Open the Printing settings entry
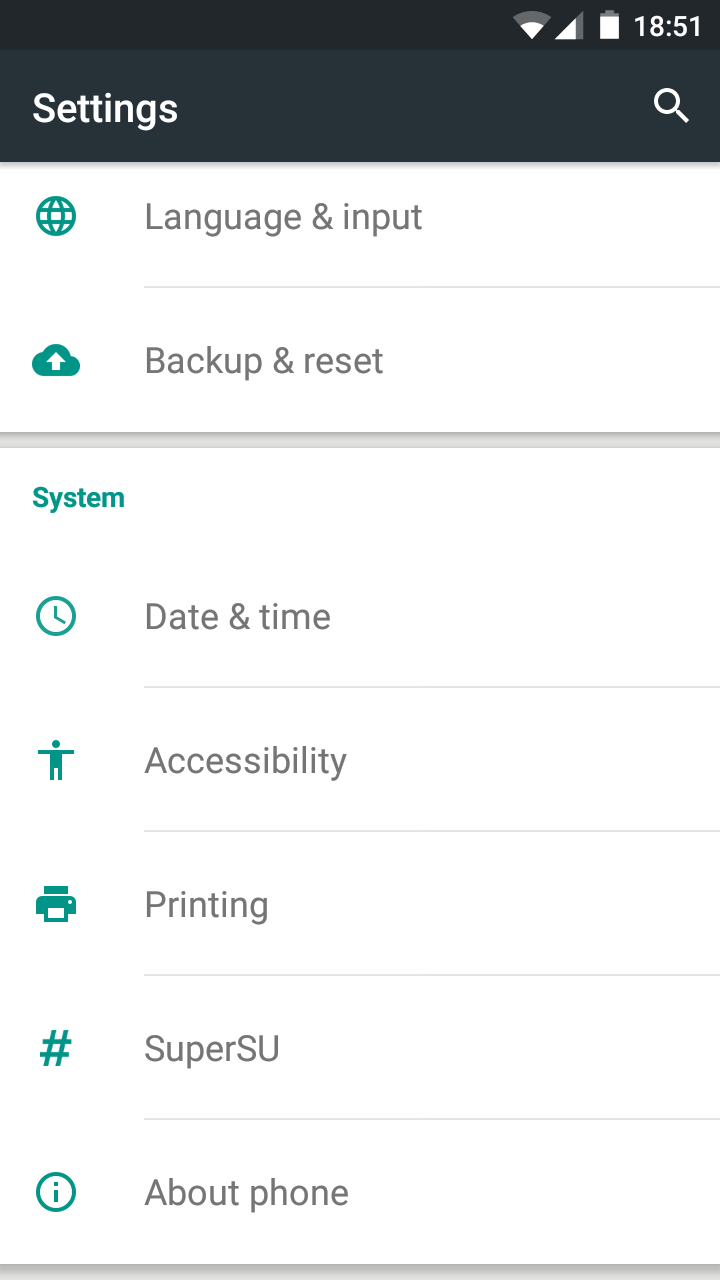Image resolution: width=720 pixels, height=1280 pixels. (x=207, y=905)
